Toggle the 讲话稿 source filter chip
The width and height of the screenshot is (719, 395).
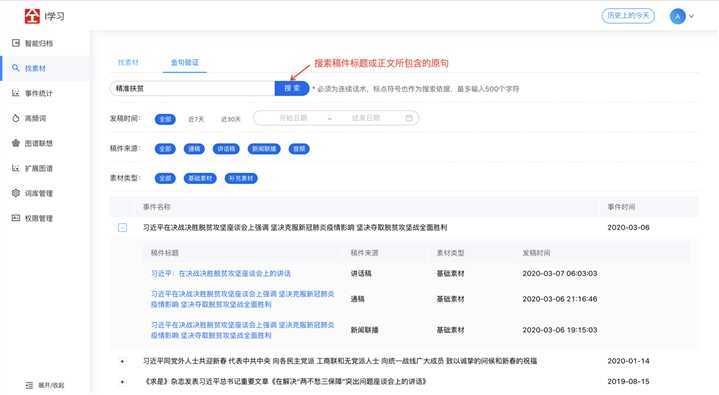pos(226,149)
